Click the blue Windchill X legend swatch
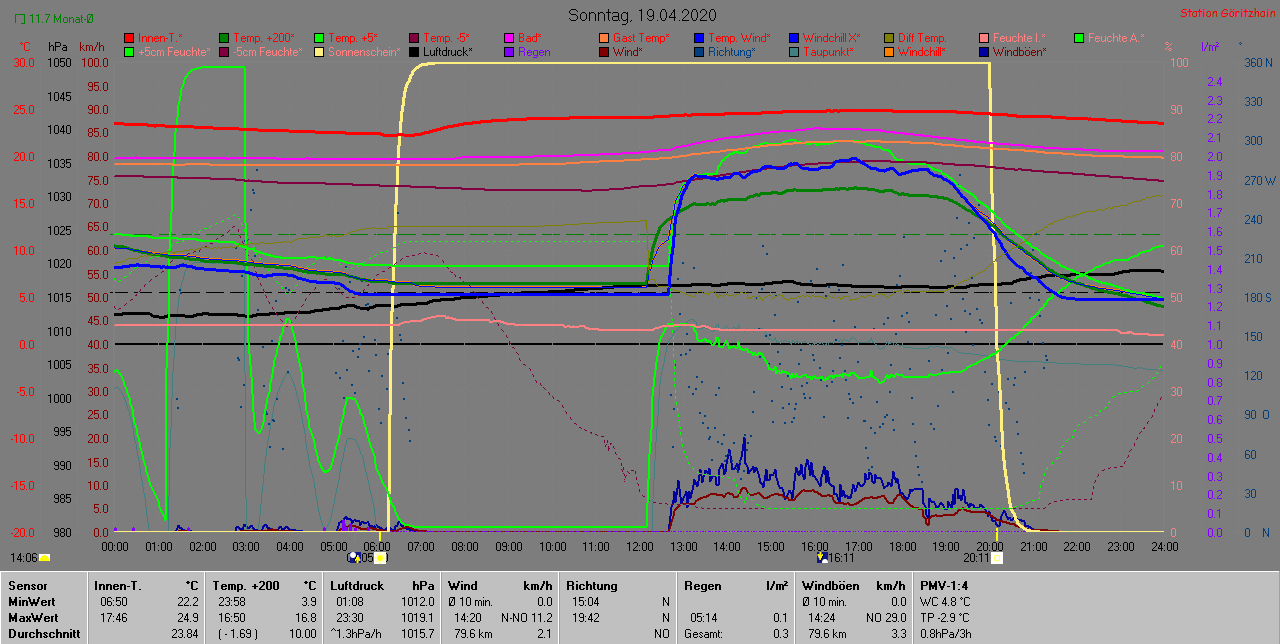Viewport: 1280px width, 644px height. pos(794,38)
